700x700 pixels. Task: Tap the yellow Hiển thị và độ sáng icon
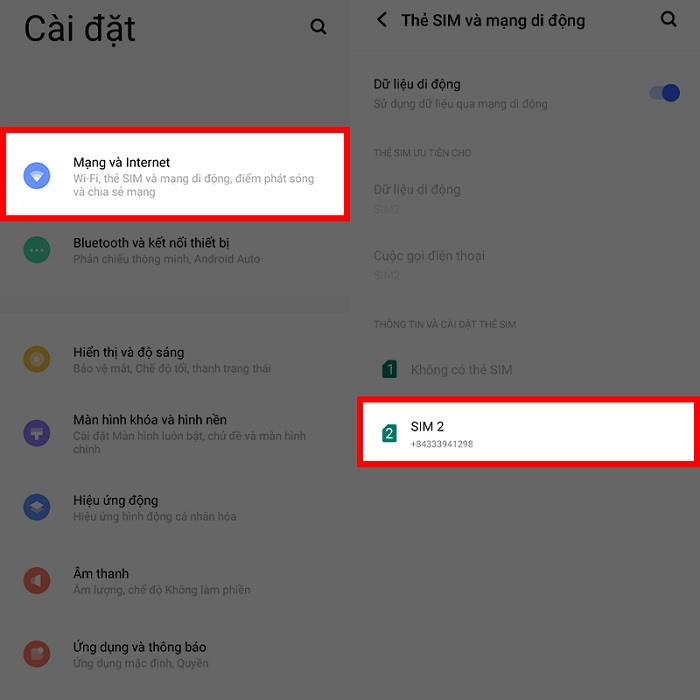coord(37,359)
